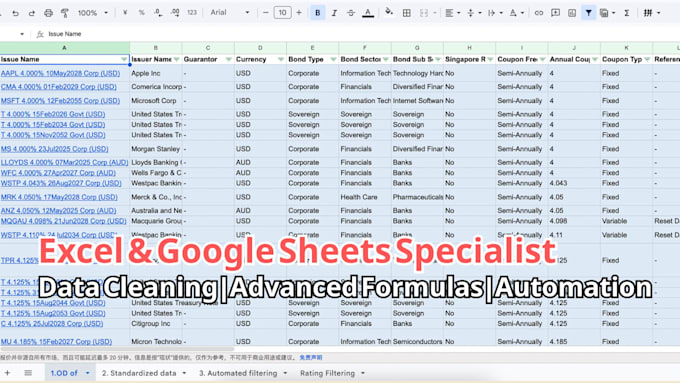Open the Currency column filter dropdown
The image size is (680, 383).
pos(281,59)
